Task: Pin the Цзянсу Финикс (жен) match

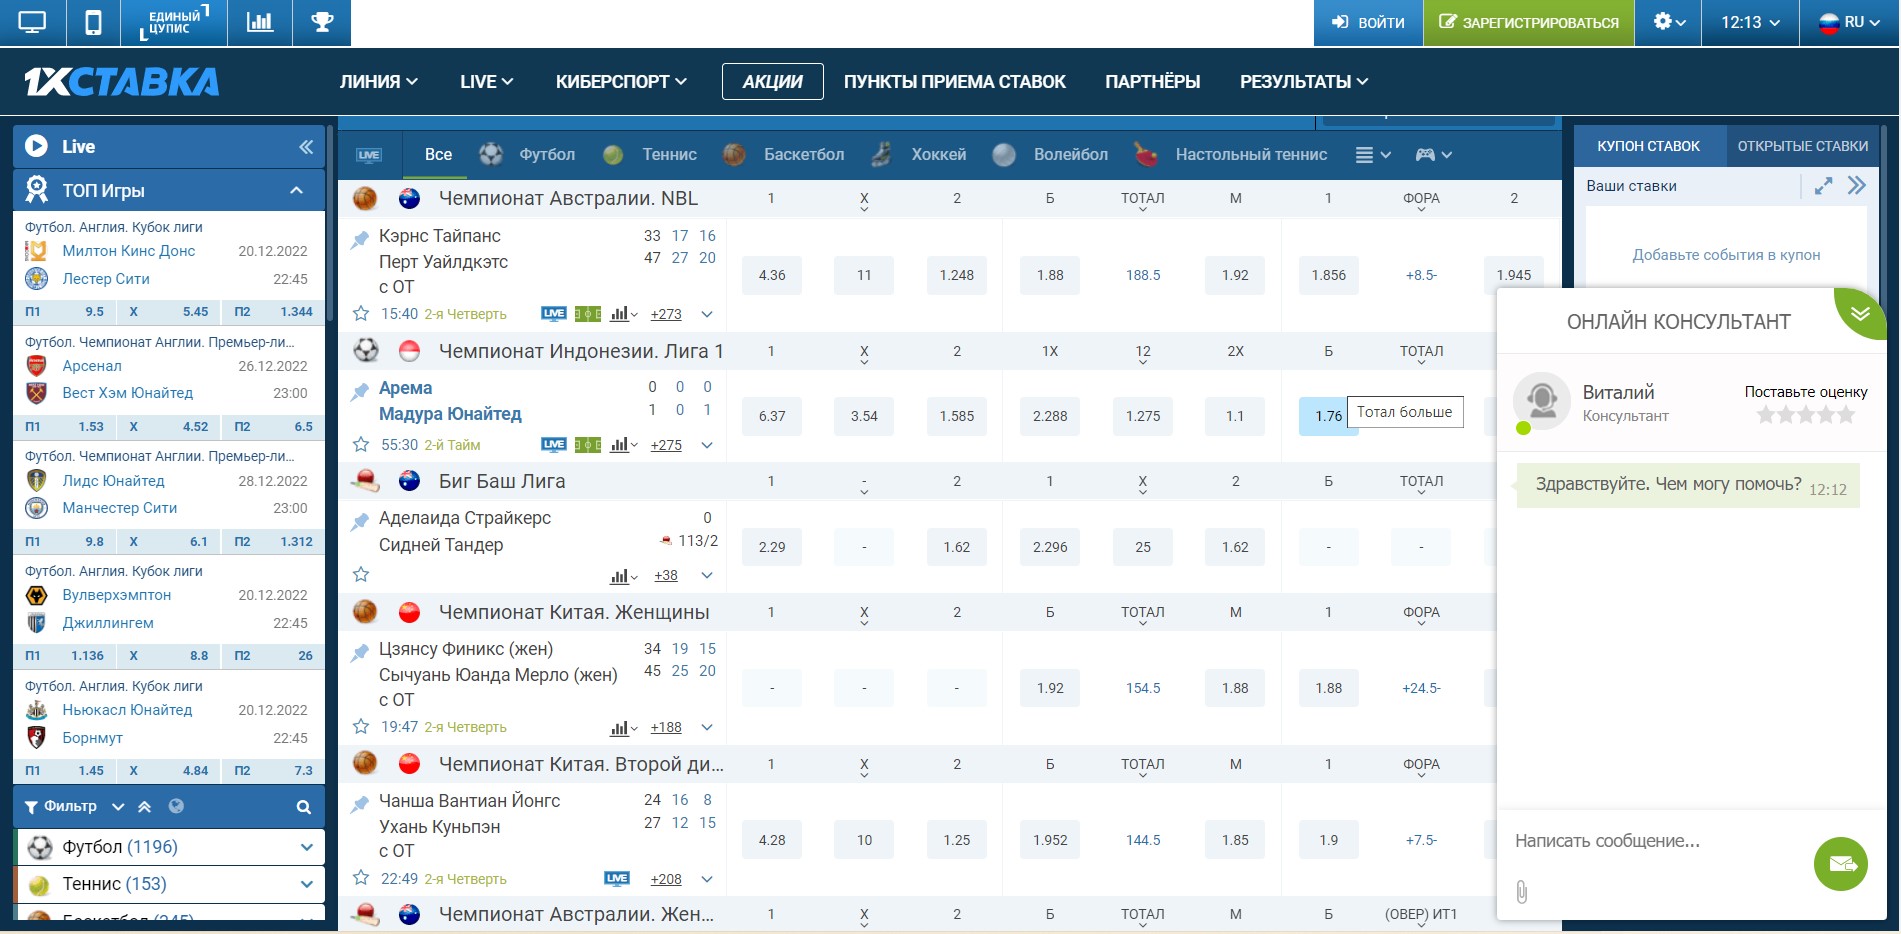Action: tap(360, 653)
